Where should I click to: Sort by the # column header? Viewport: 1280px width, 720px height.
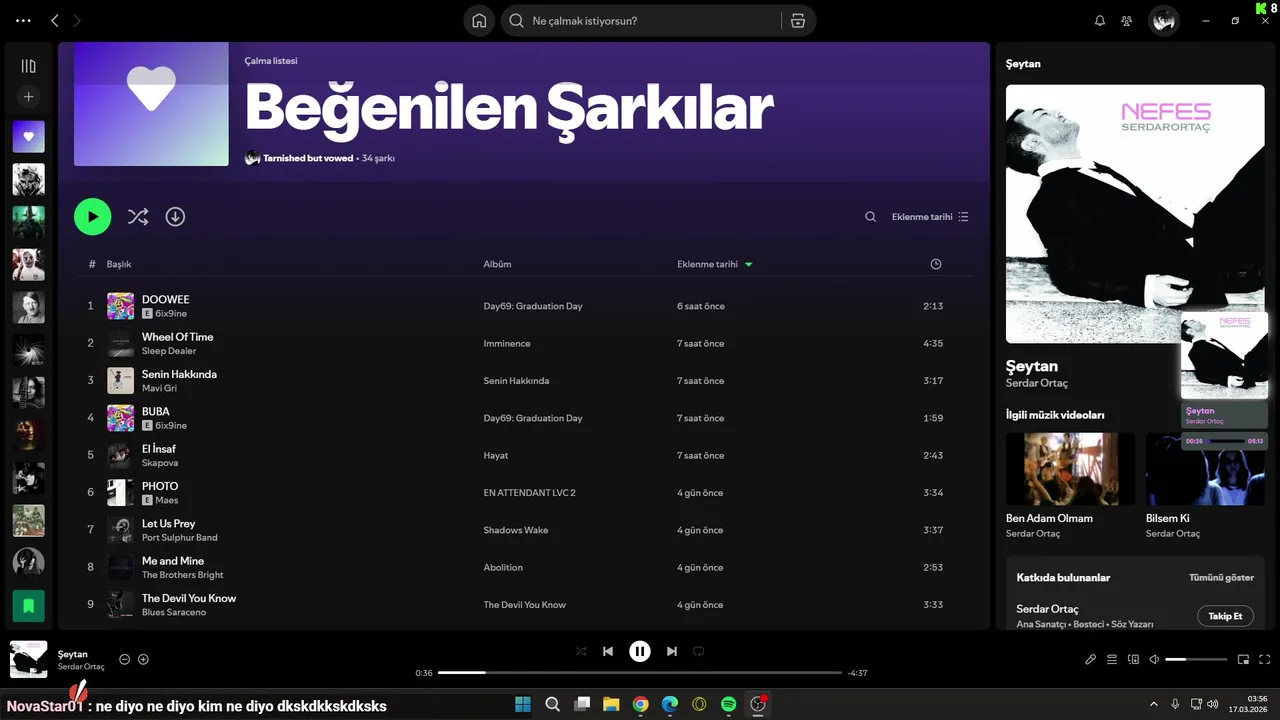point(92,264)
